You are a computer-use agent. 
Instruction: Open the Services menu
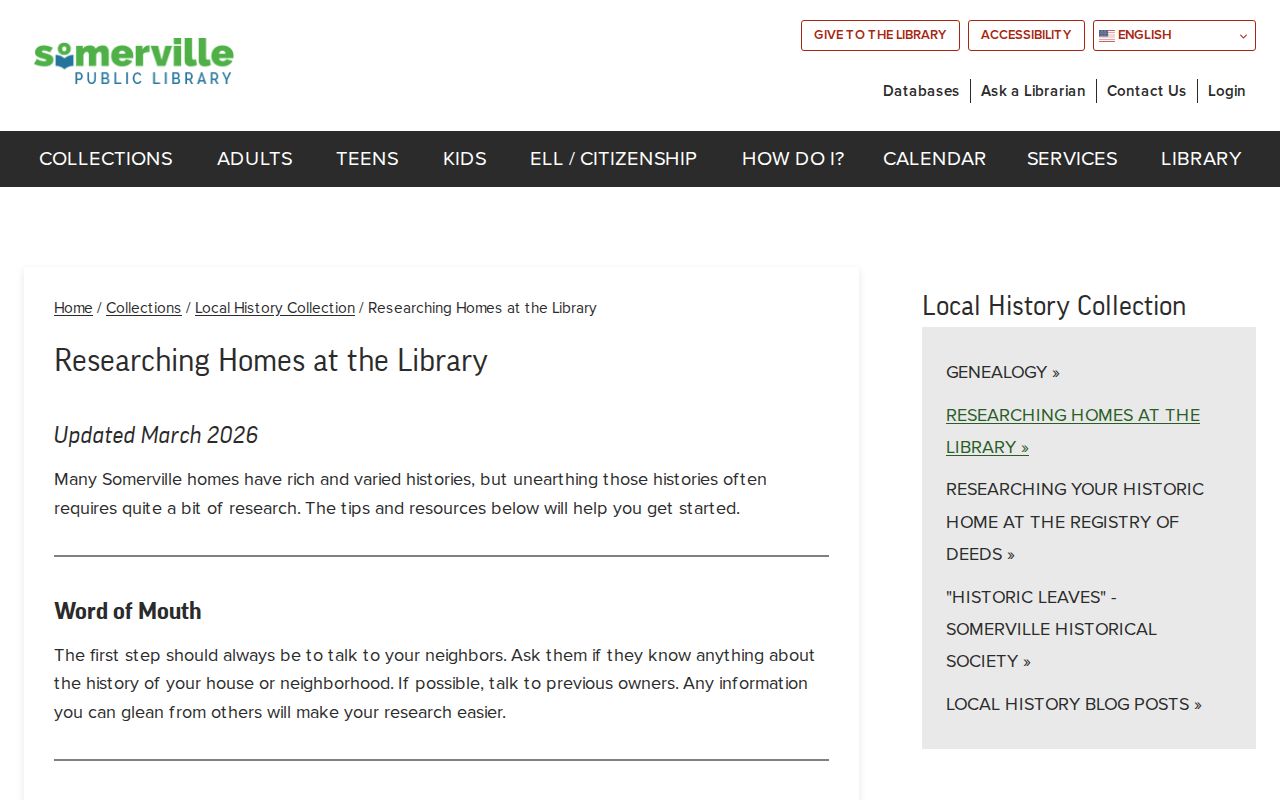(1072, 159)
